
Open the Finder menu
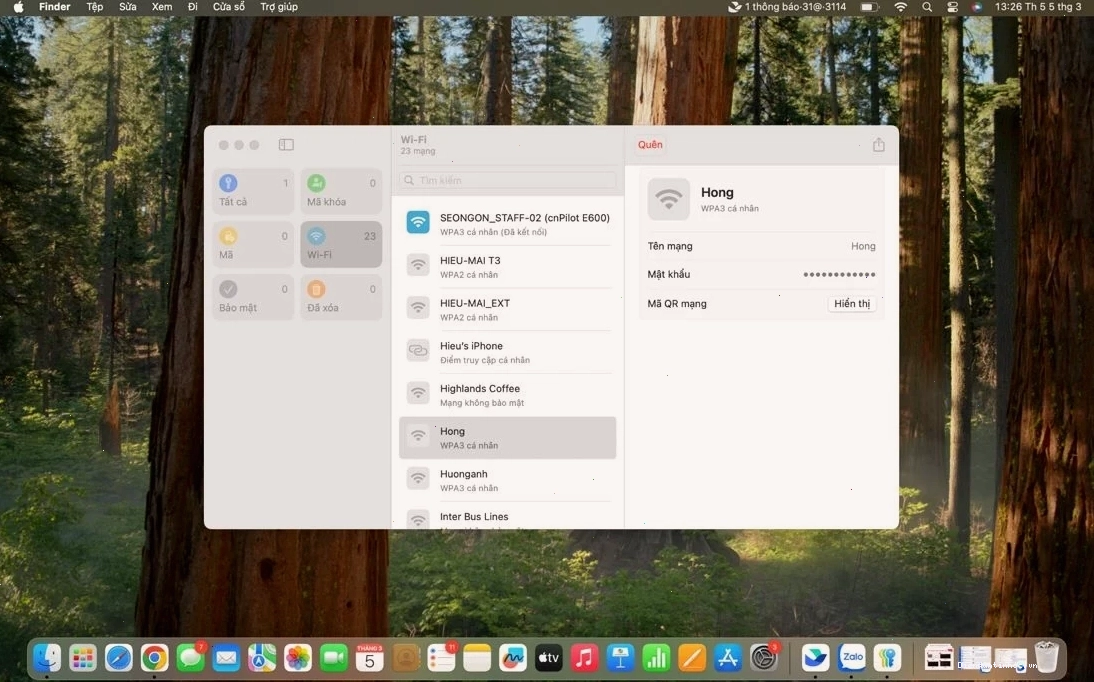click(54, 7)
